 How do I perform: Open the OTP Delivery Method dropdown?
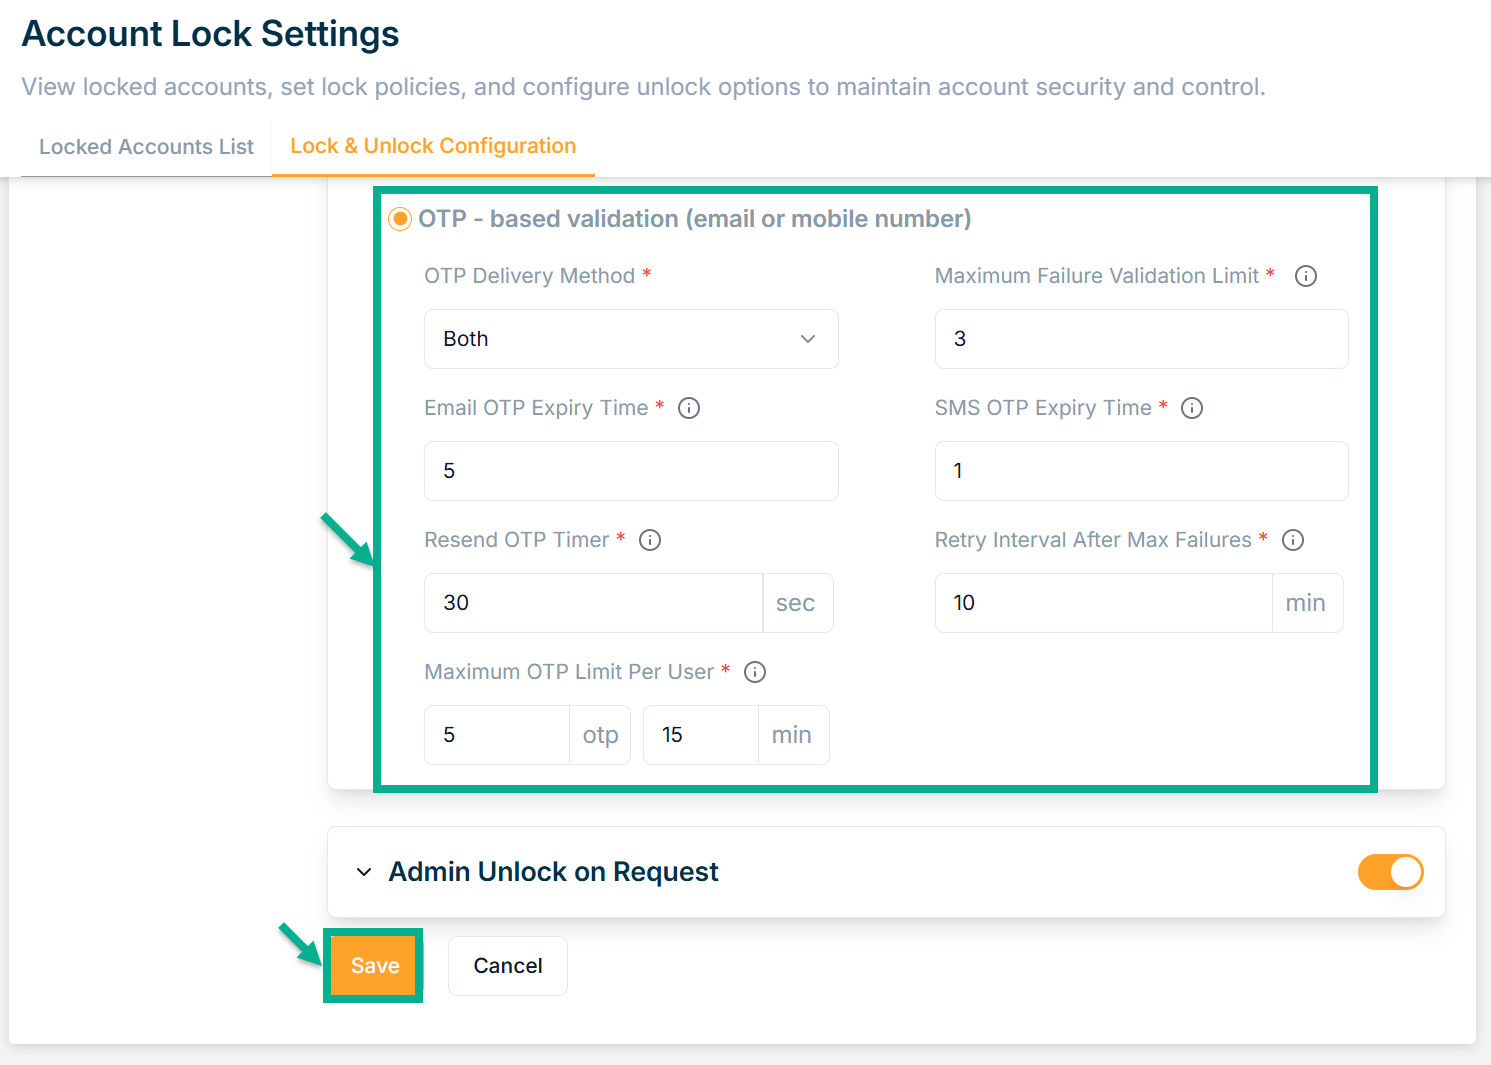click(x=630, y=339)
